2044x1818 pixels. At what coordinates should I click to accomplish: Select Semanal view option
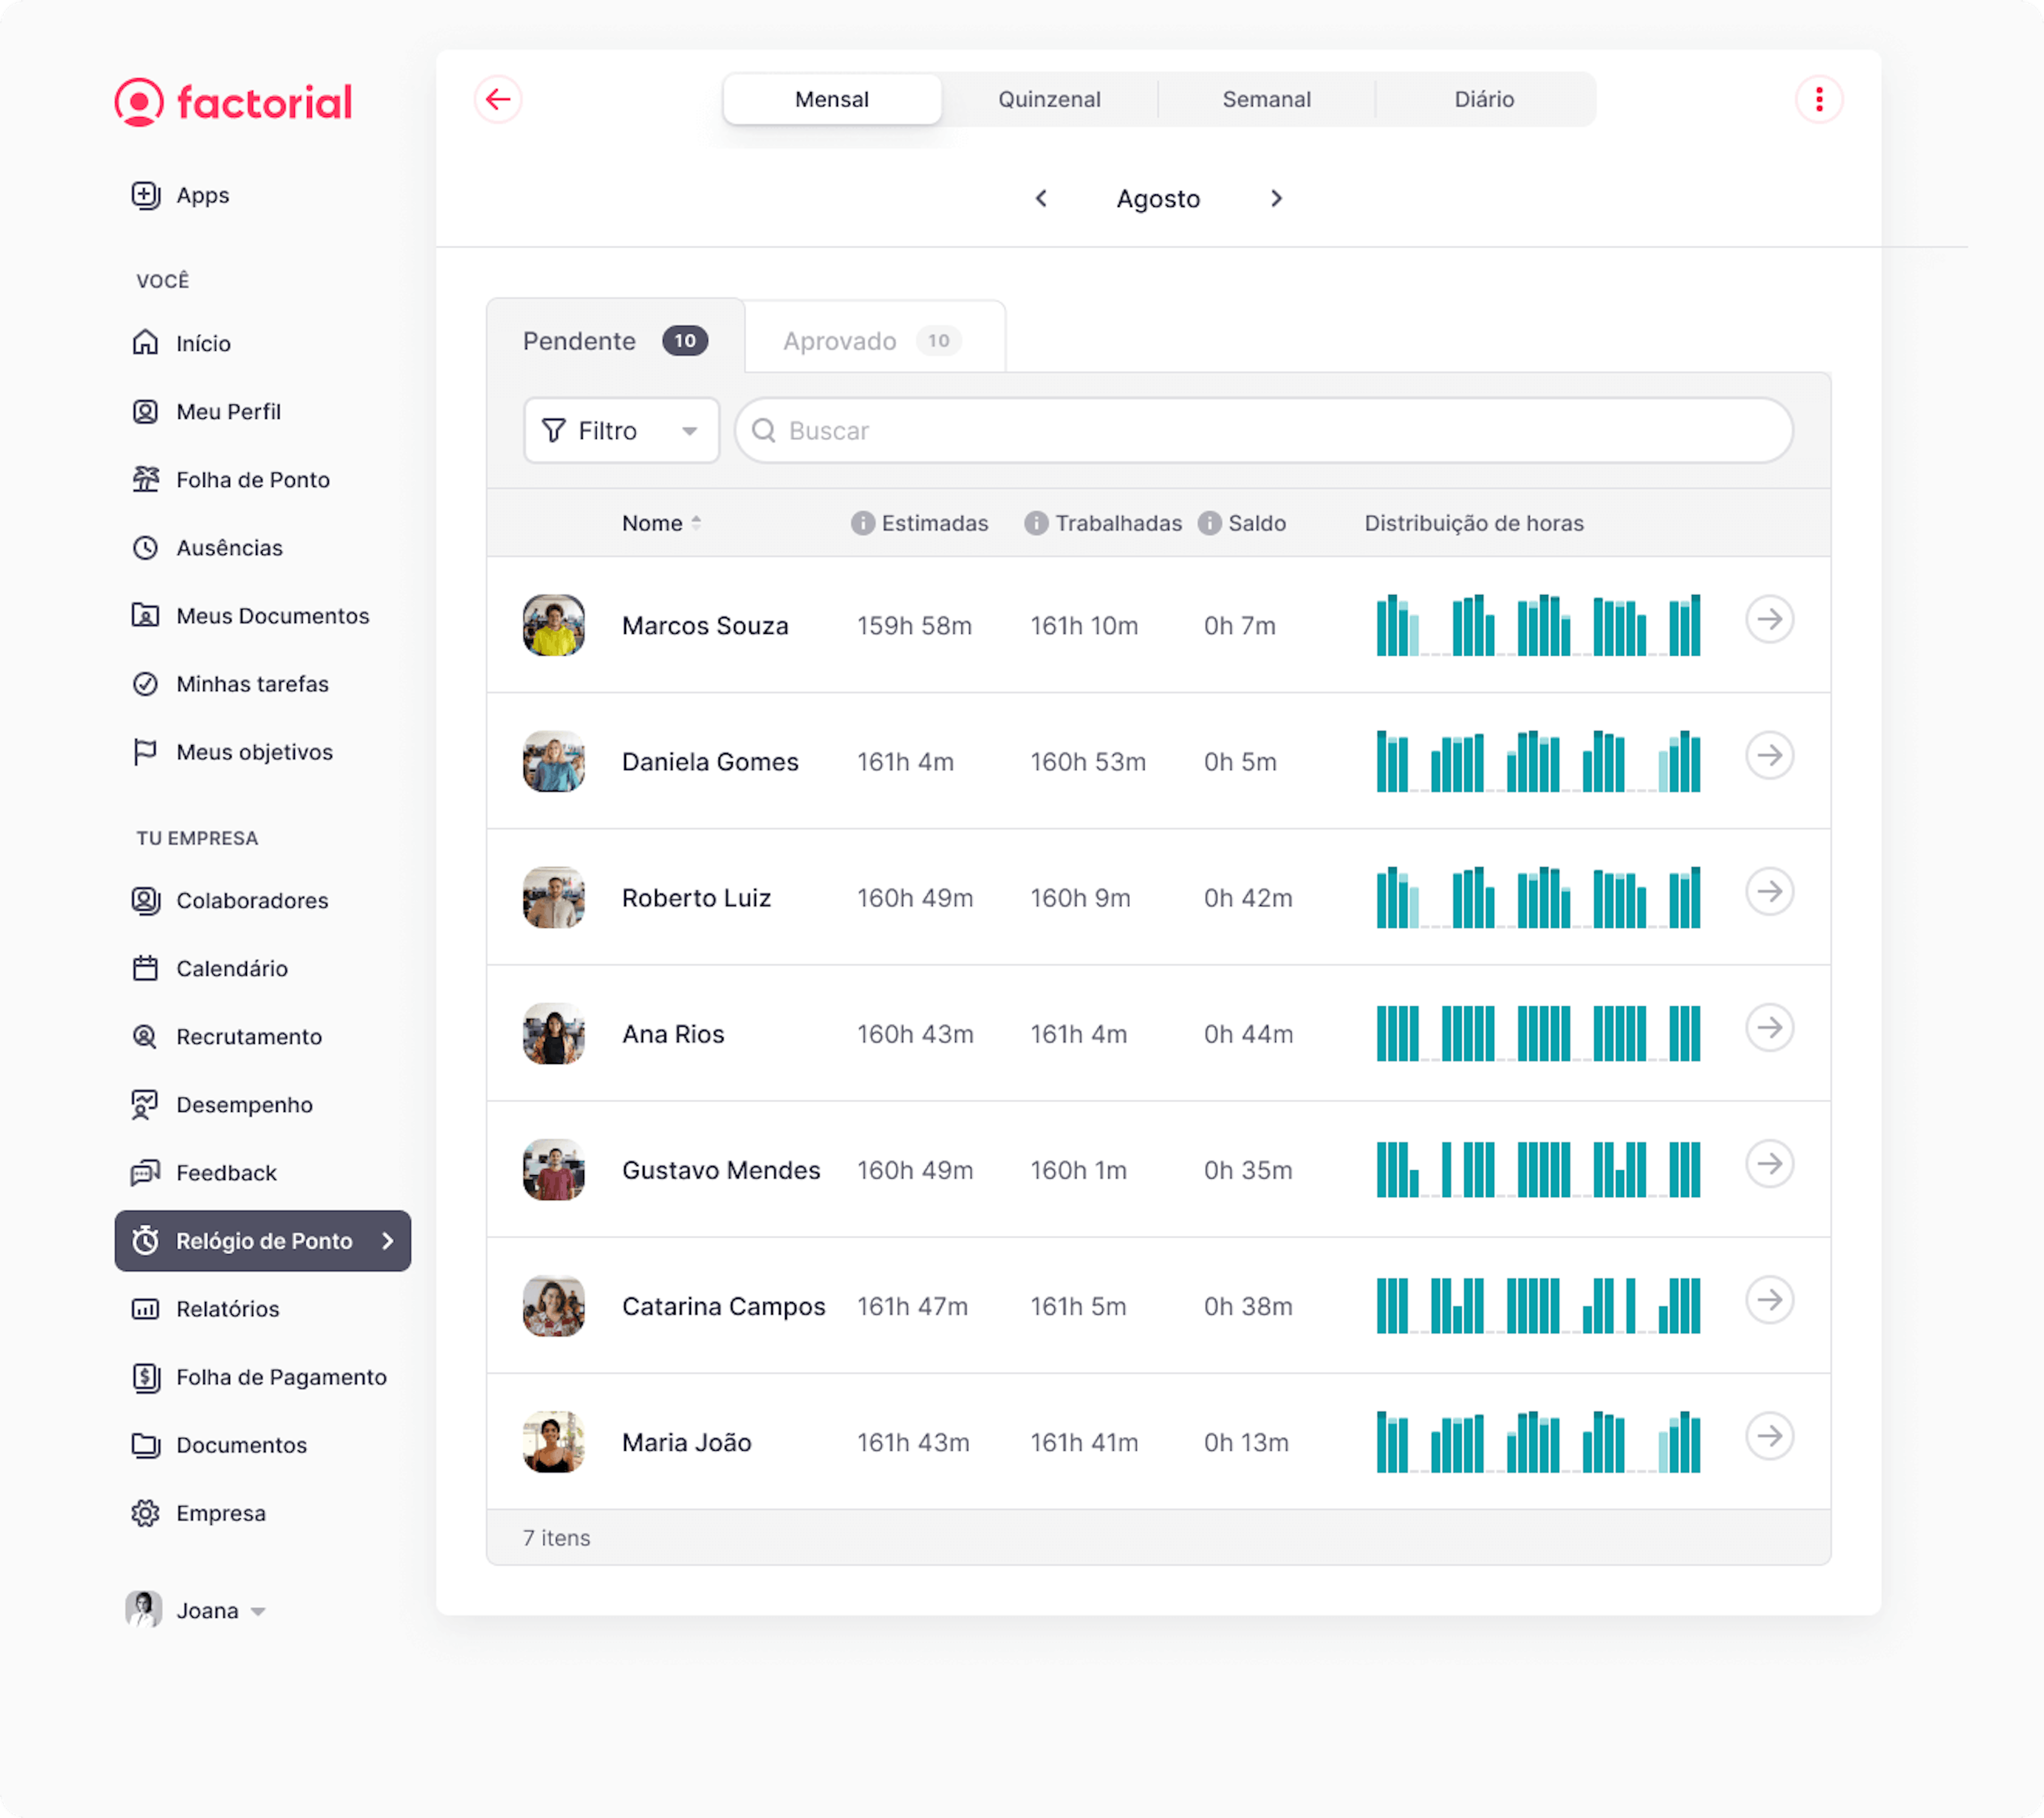click(1267, 98)
